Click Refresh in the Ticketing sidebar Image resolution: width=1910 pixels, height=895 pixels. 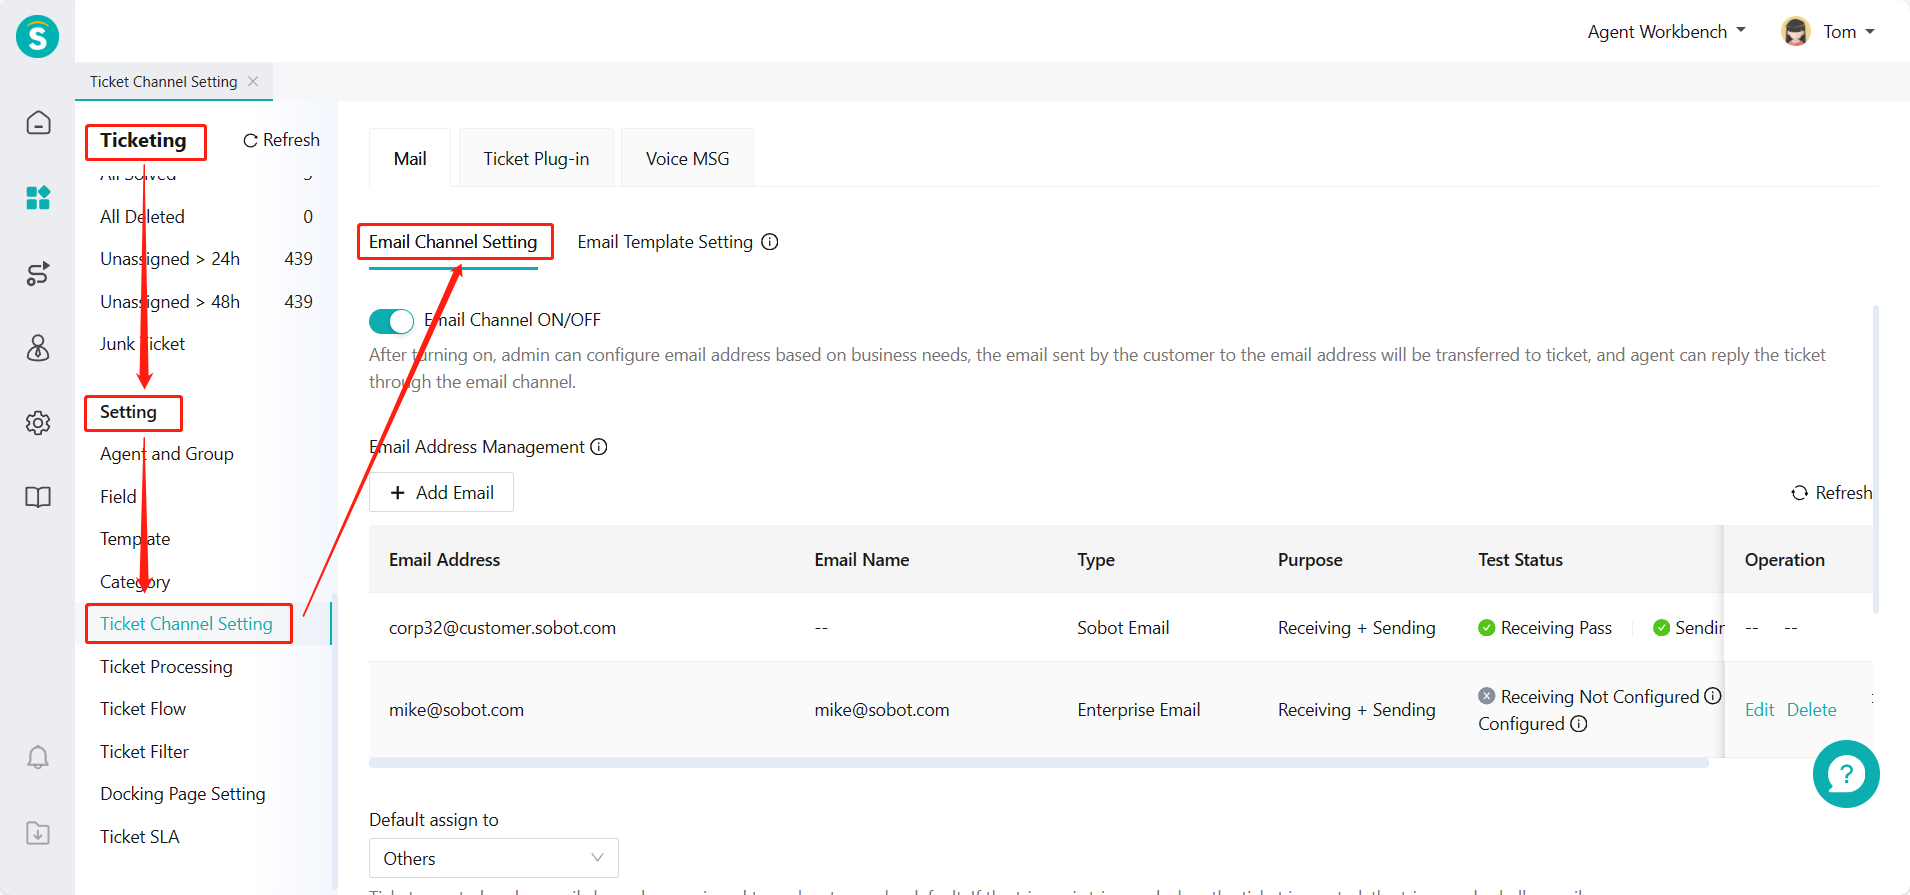coord(281,140)
